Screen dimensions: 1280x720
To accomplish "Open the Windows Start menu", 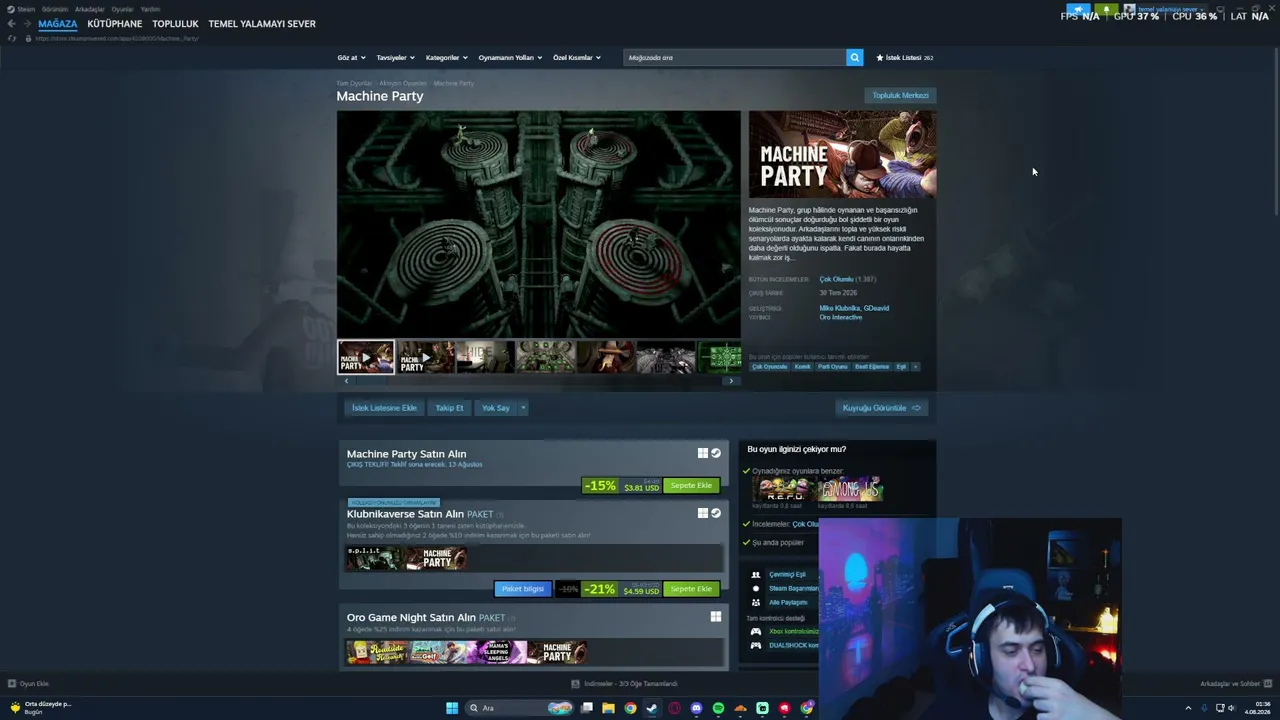I will (452, 708).
